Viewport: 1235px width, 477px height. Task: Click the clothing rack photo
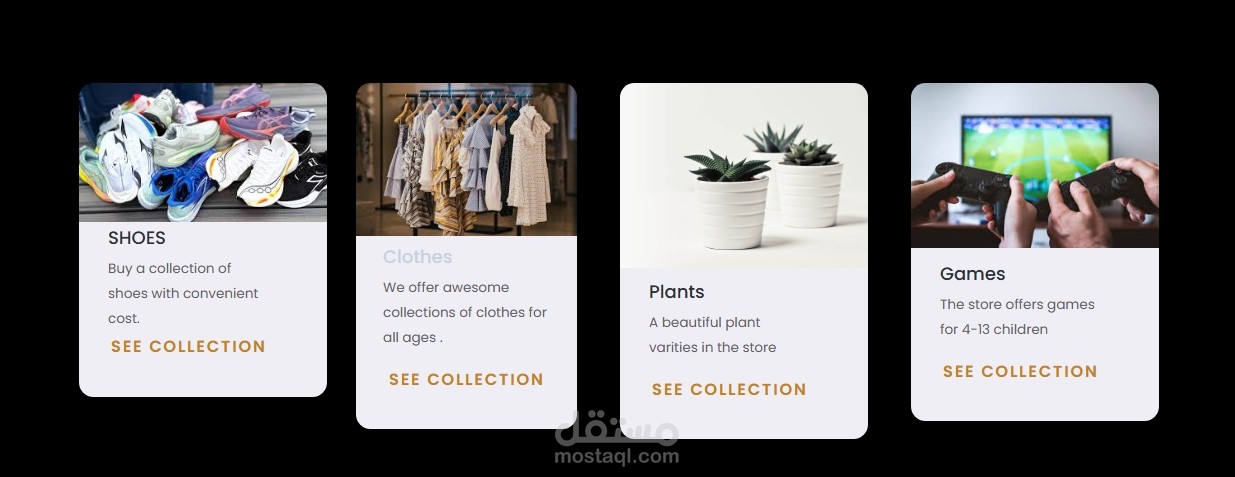point(466,160)
